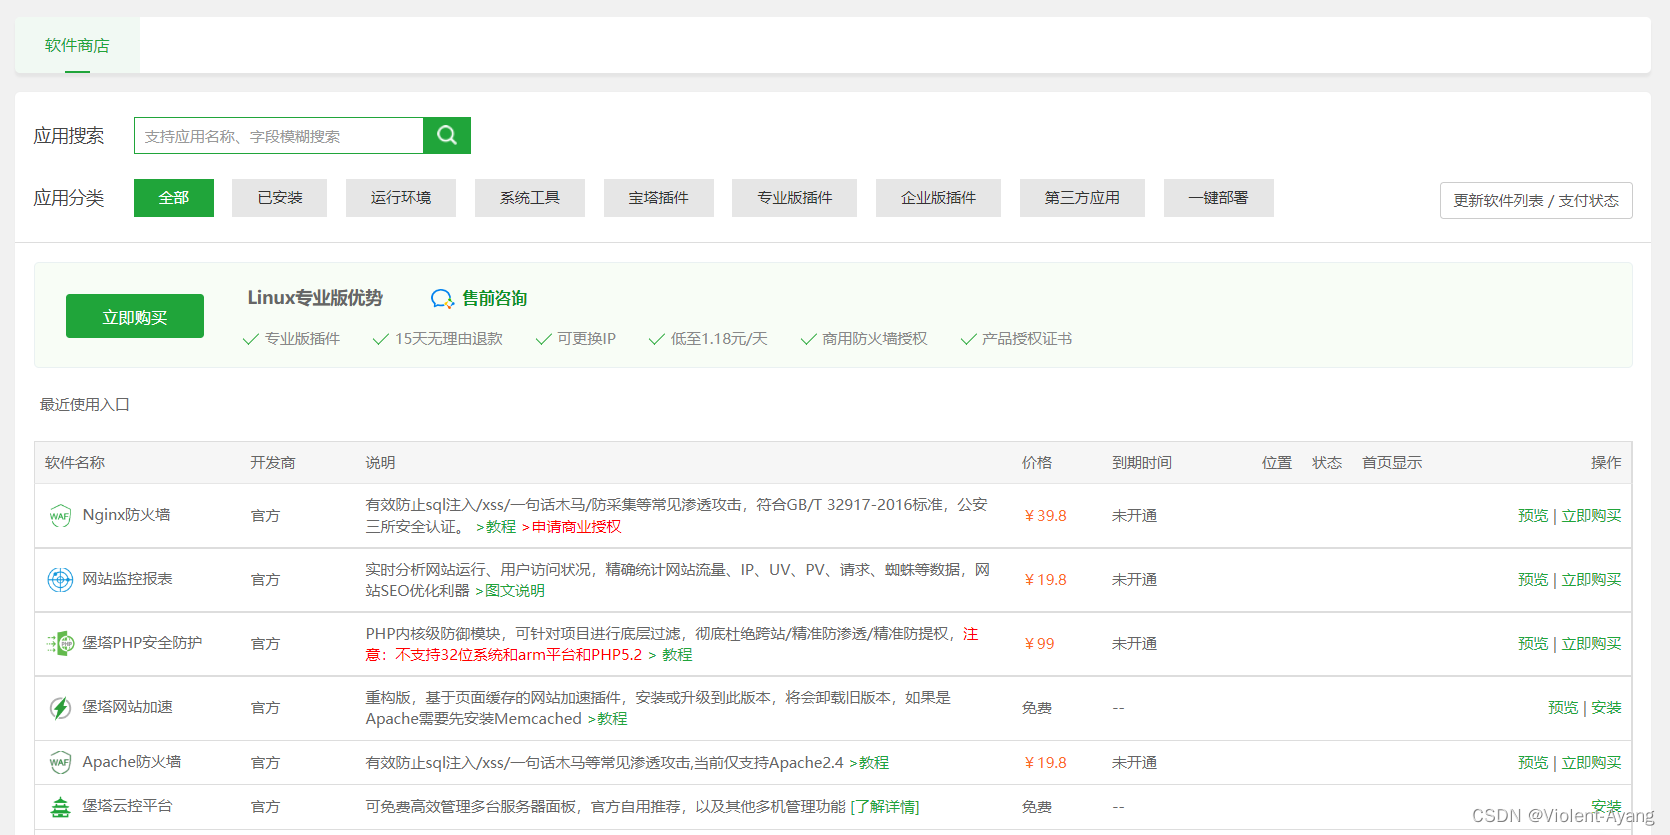The height and width of the screenshot is (835, 1670).
Task: Click 预览 for Apache防火墙
Action: coord(1533,763)
